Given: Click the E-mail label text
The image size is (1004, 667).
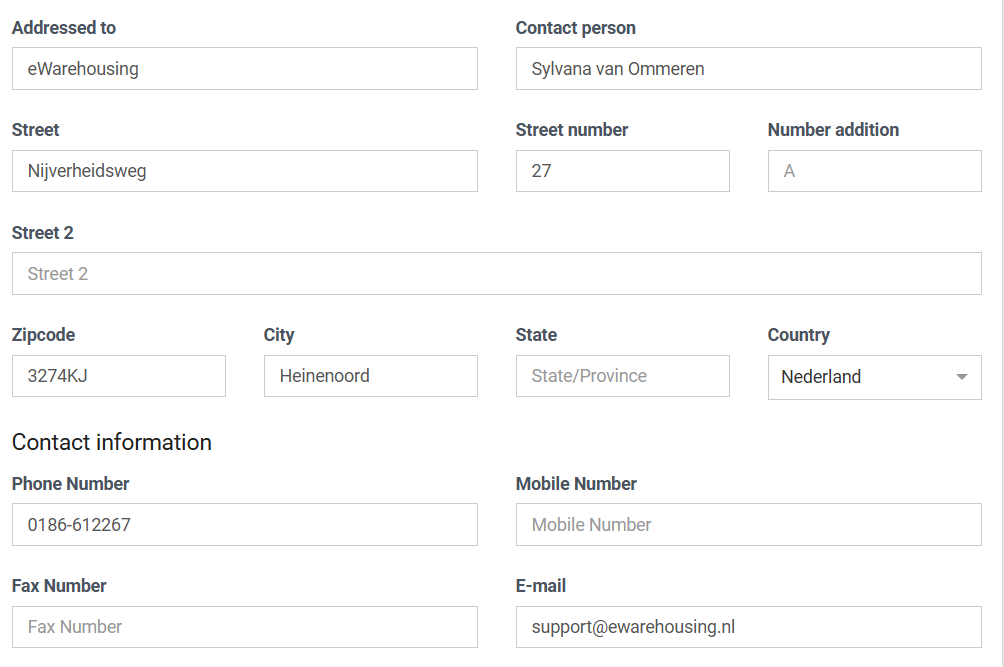Looking at the screenshot, I should point(541,586).
